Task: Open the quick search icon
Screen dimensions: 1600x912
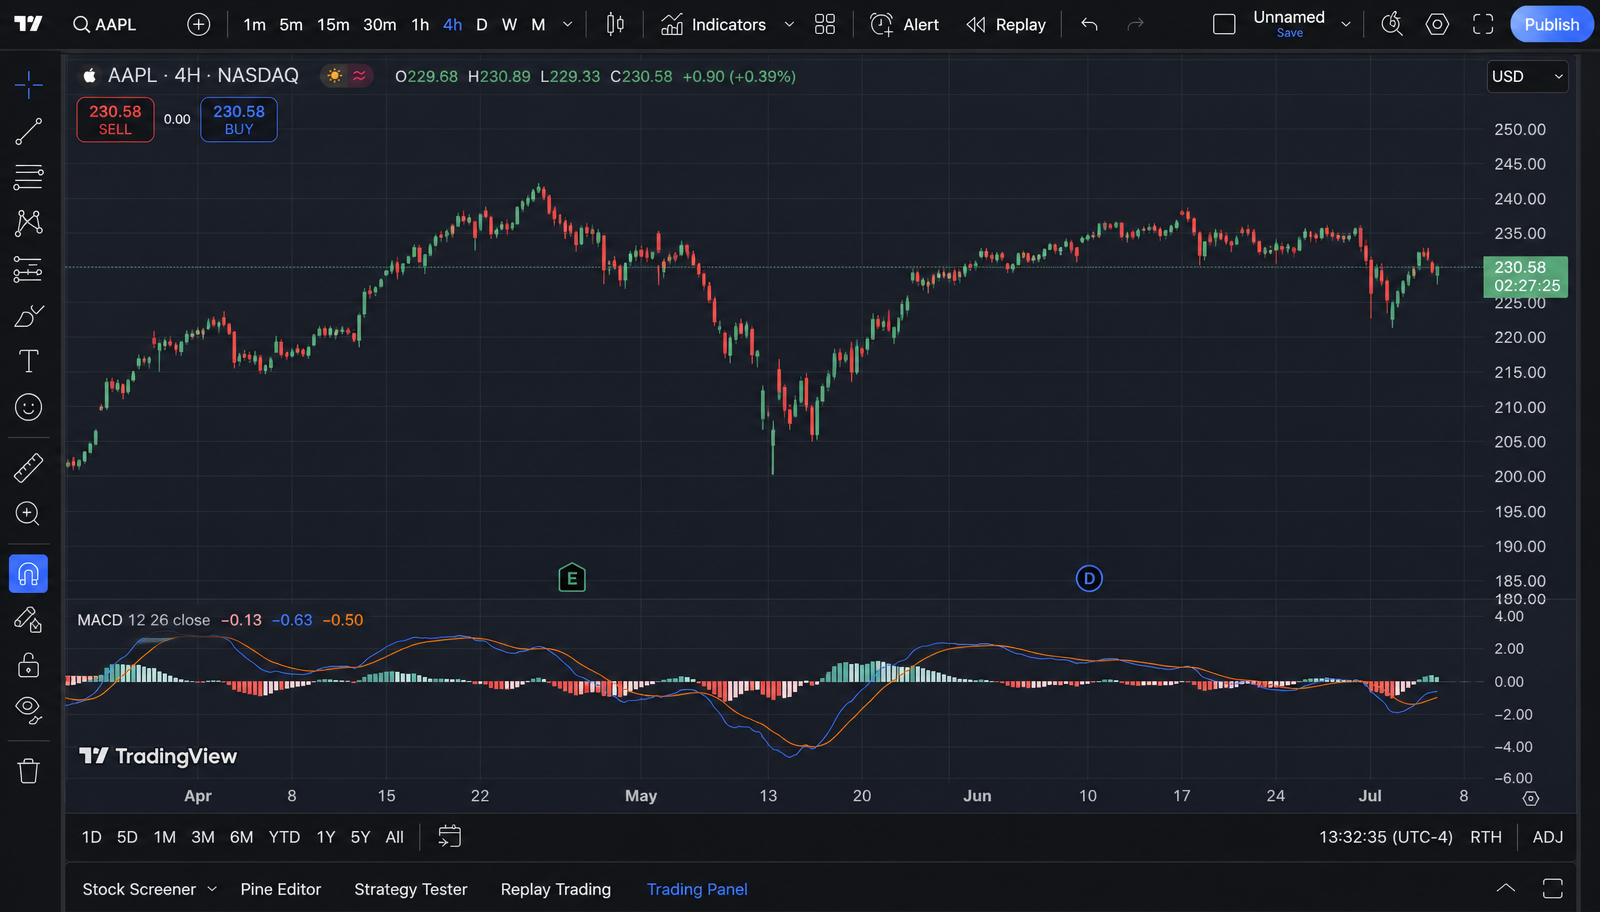Action: [1392, 24]
